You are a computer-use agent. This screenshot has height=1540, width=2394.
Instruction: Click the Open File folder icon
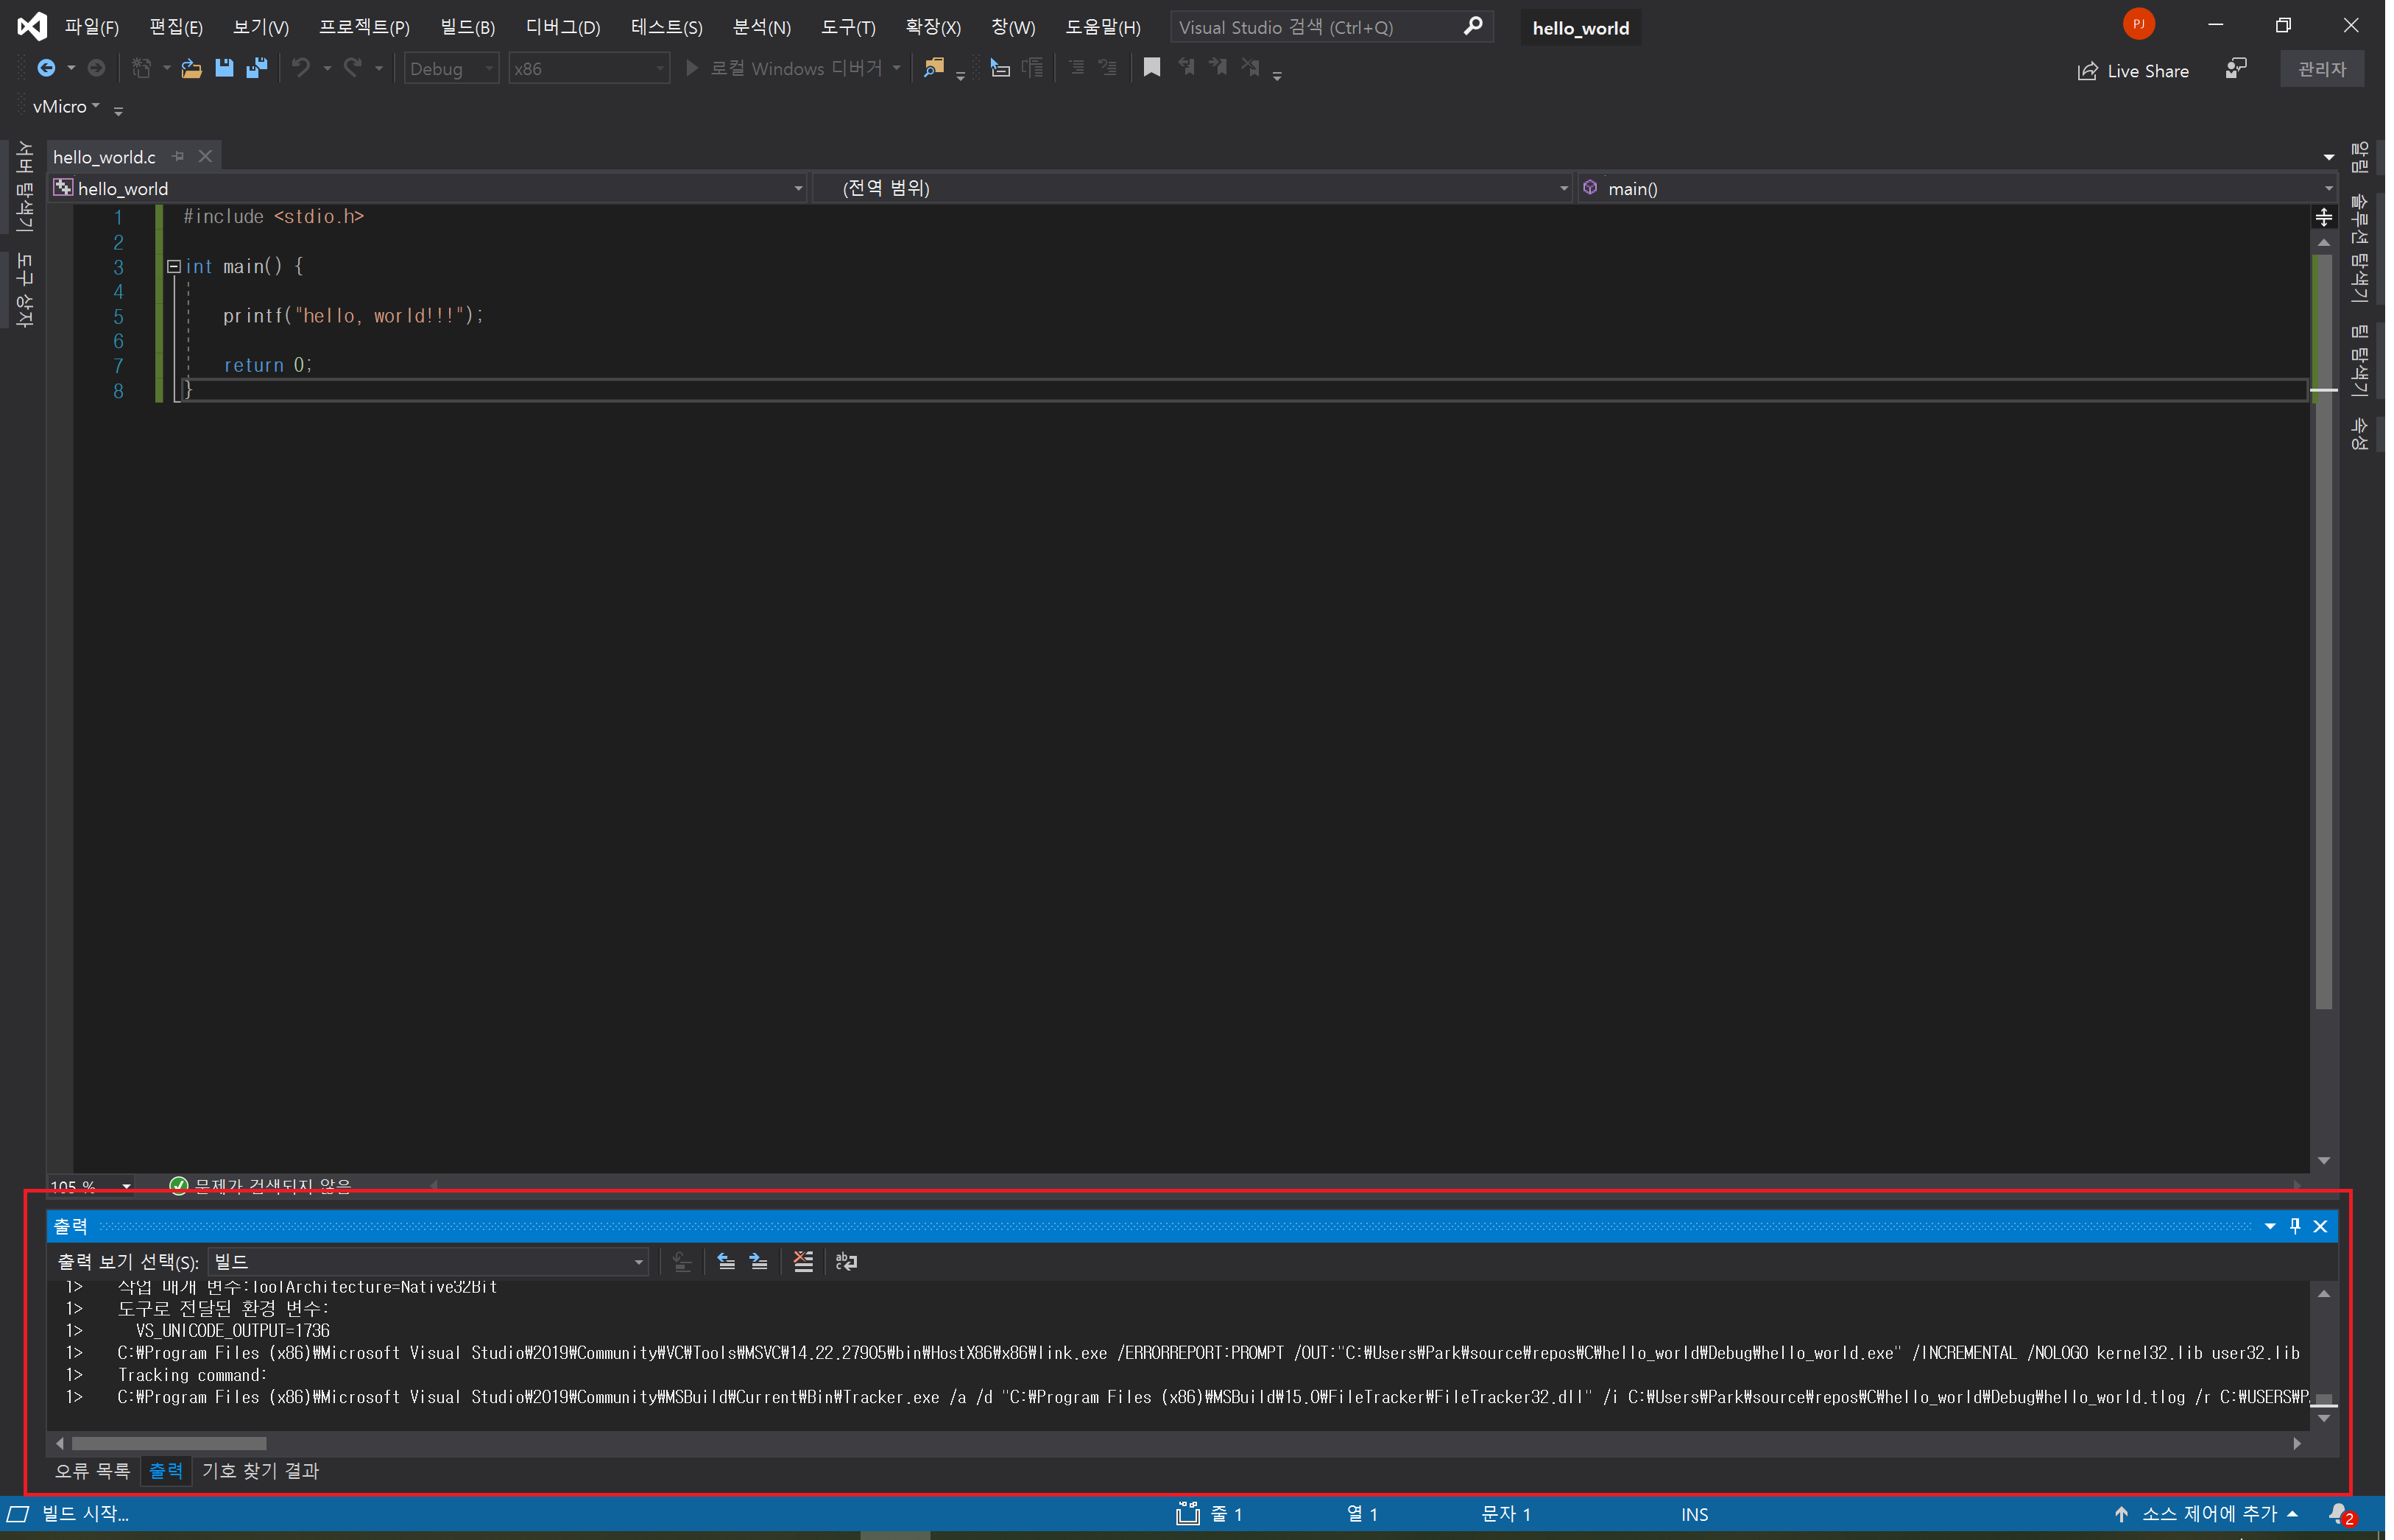(x=192, y=68)
